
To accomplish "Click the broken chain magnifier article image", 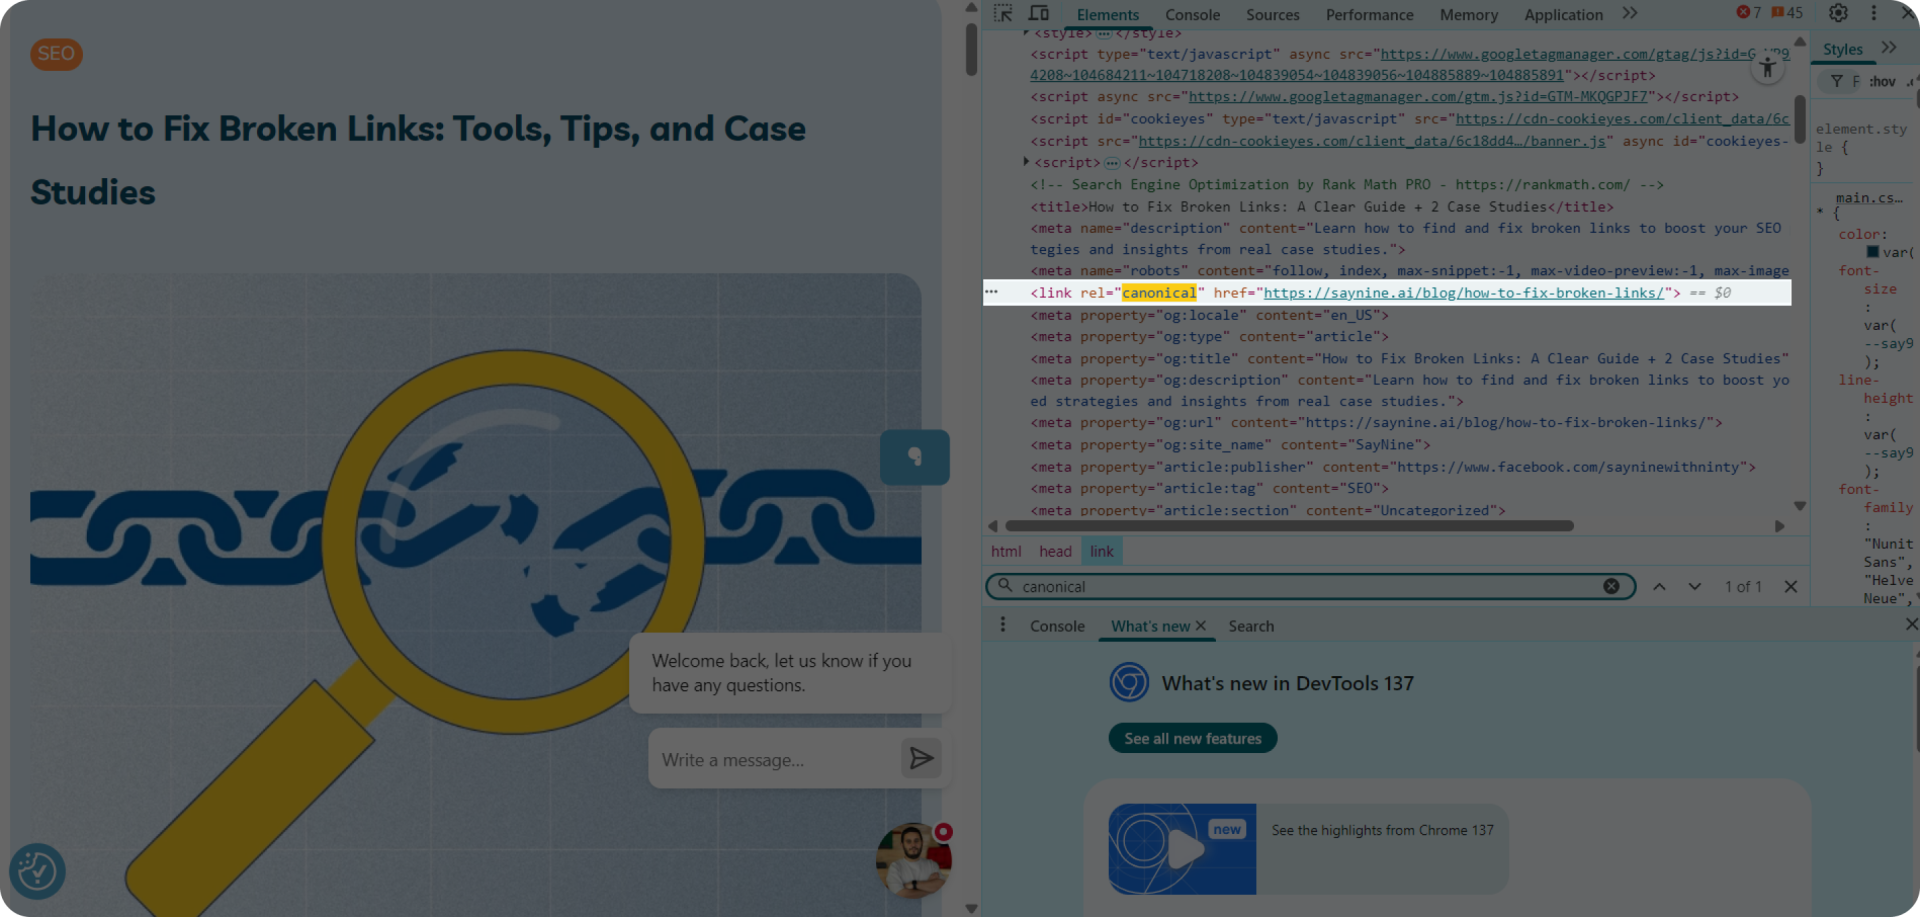I will (x=475, y=595).
